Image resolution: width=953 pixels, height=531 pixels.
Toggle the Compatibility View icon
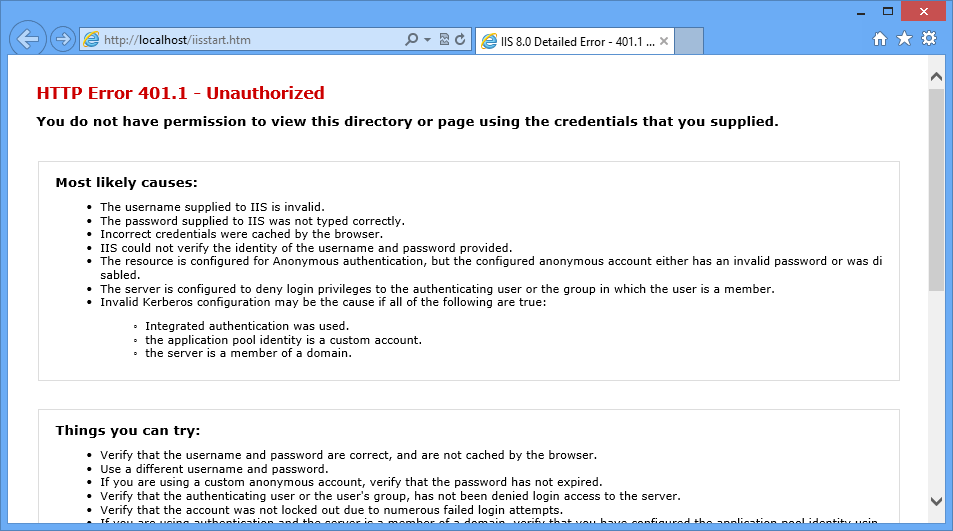click(444, 40)
